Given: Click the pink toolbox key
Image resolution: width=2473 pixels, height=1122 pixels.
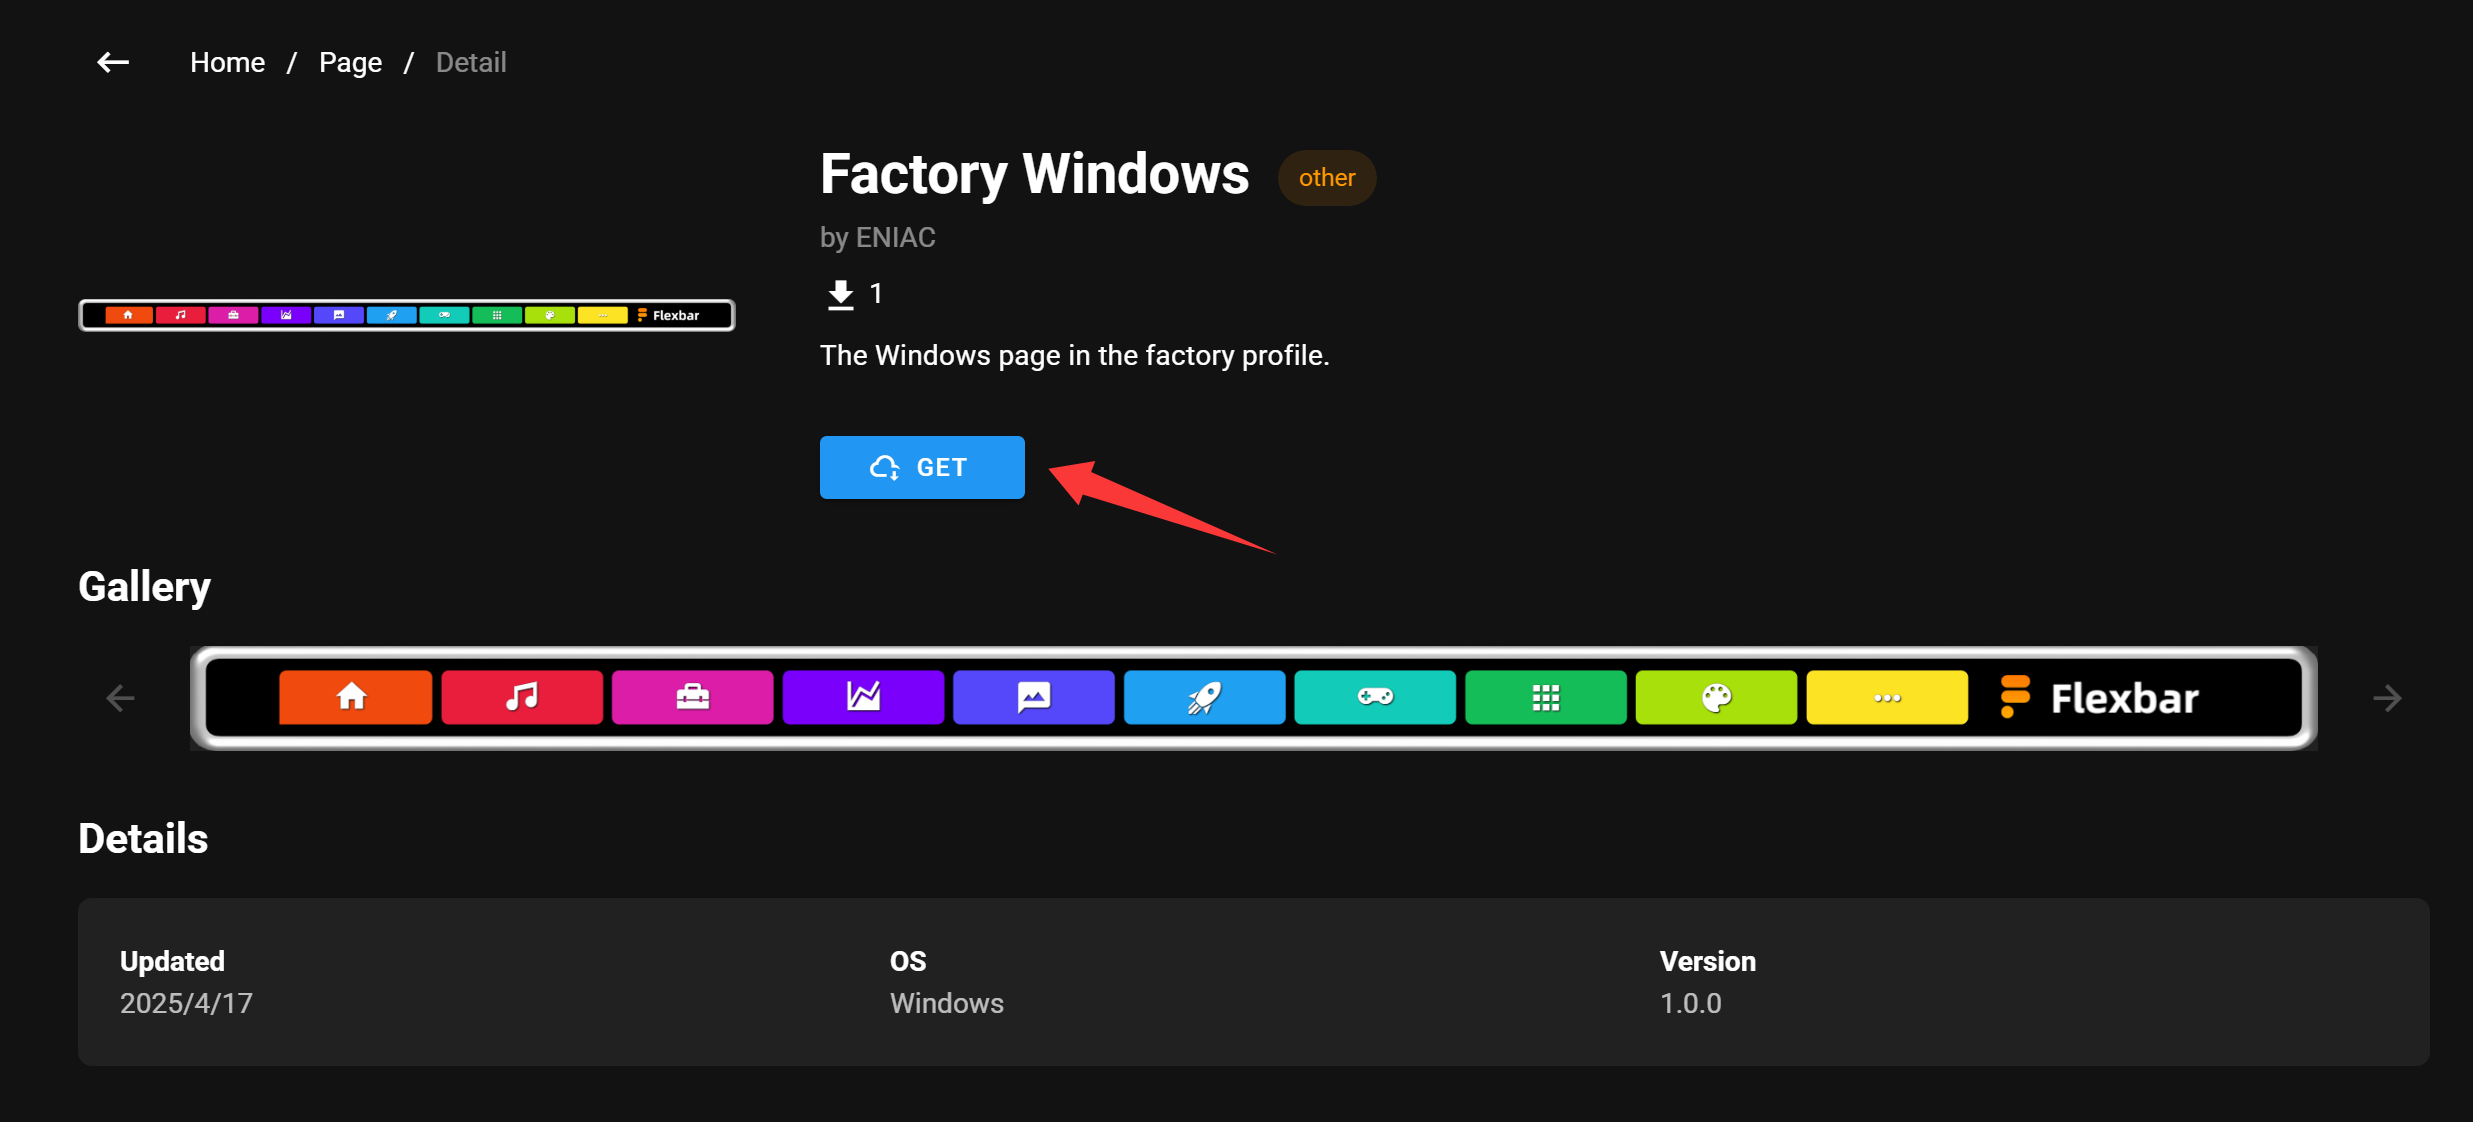Looking at the screenshot, I should pos(692,697).
